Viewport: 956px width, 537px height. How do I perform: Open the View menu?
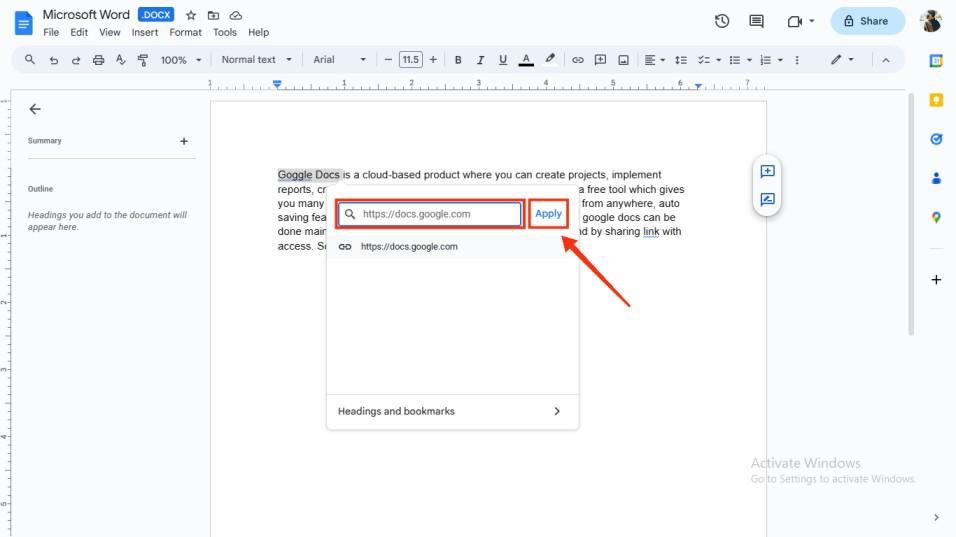(110, 32)
